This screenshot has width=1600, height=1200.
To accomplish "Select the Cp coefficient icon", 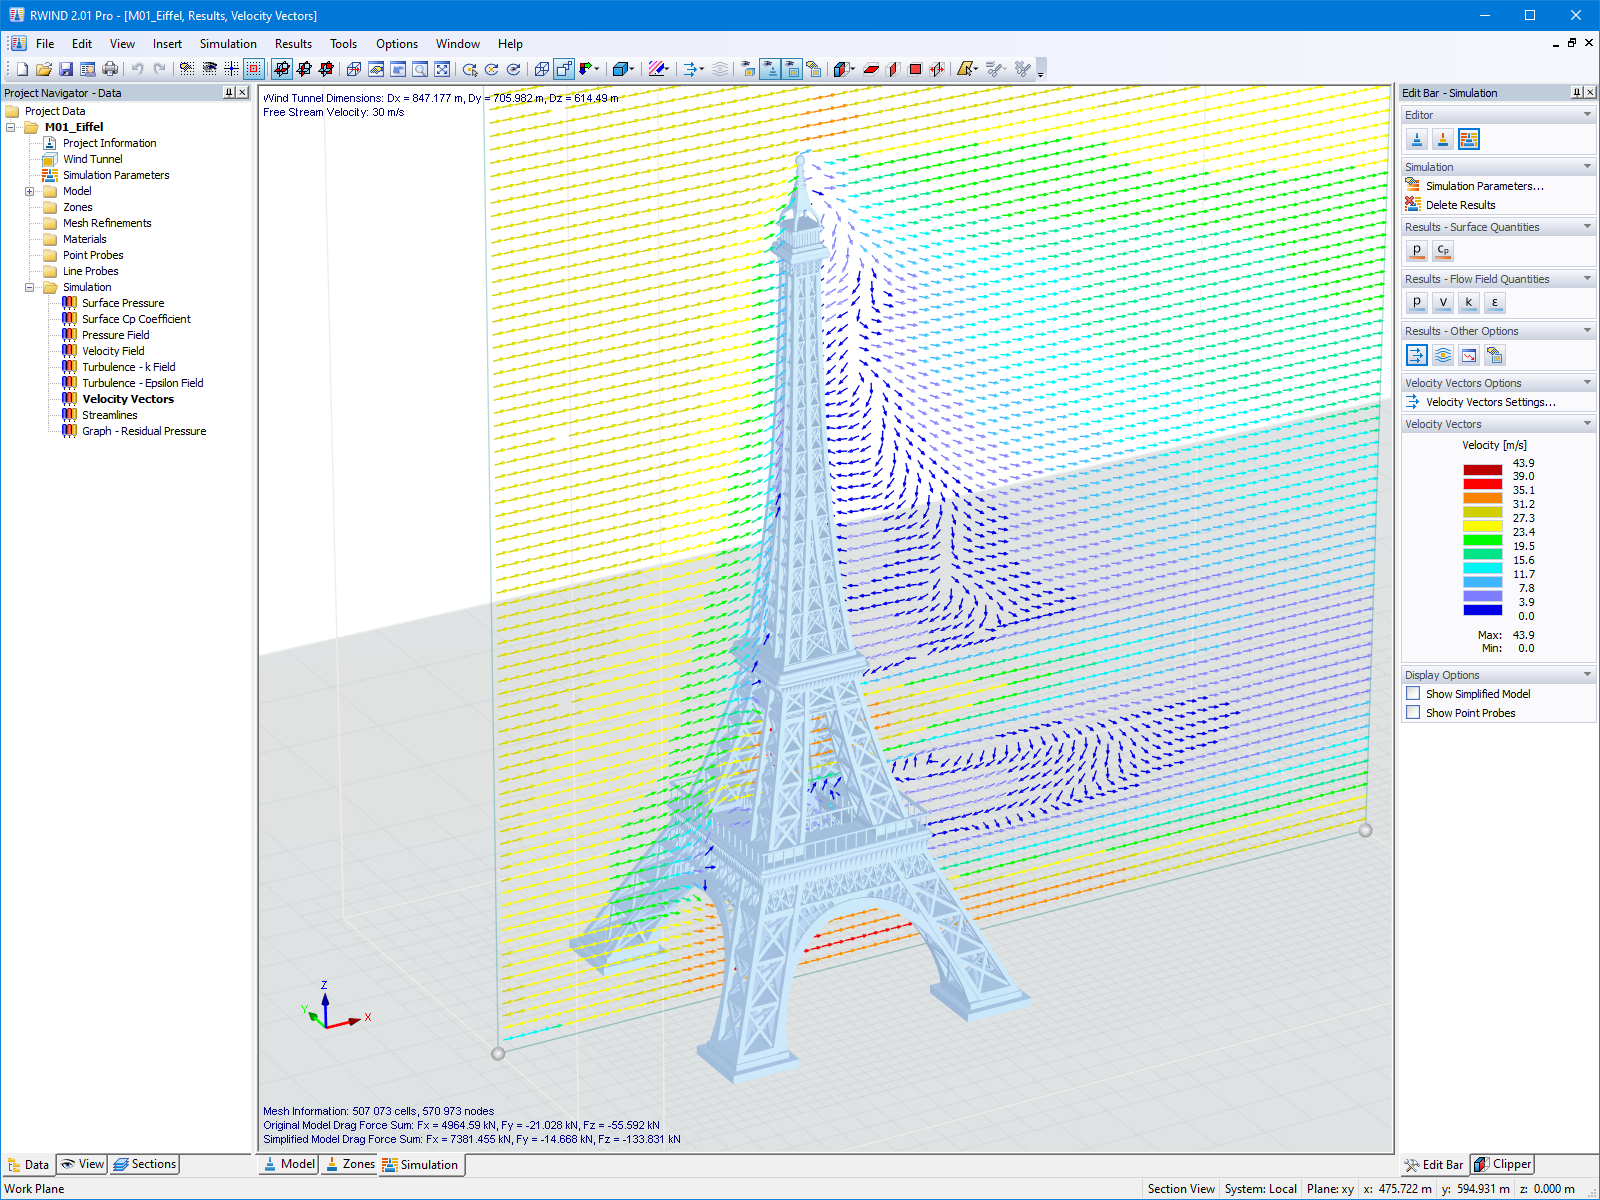I will 1442,251.
